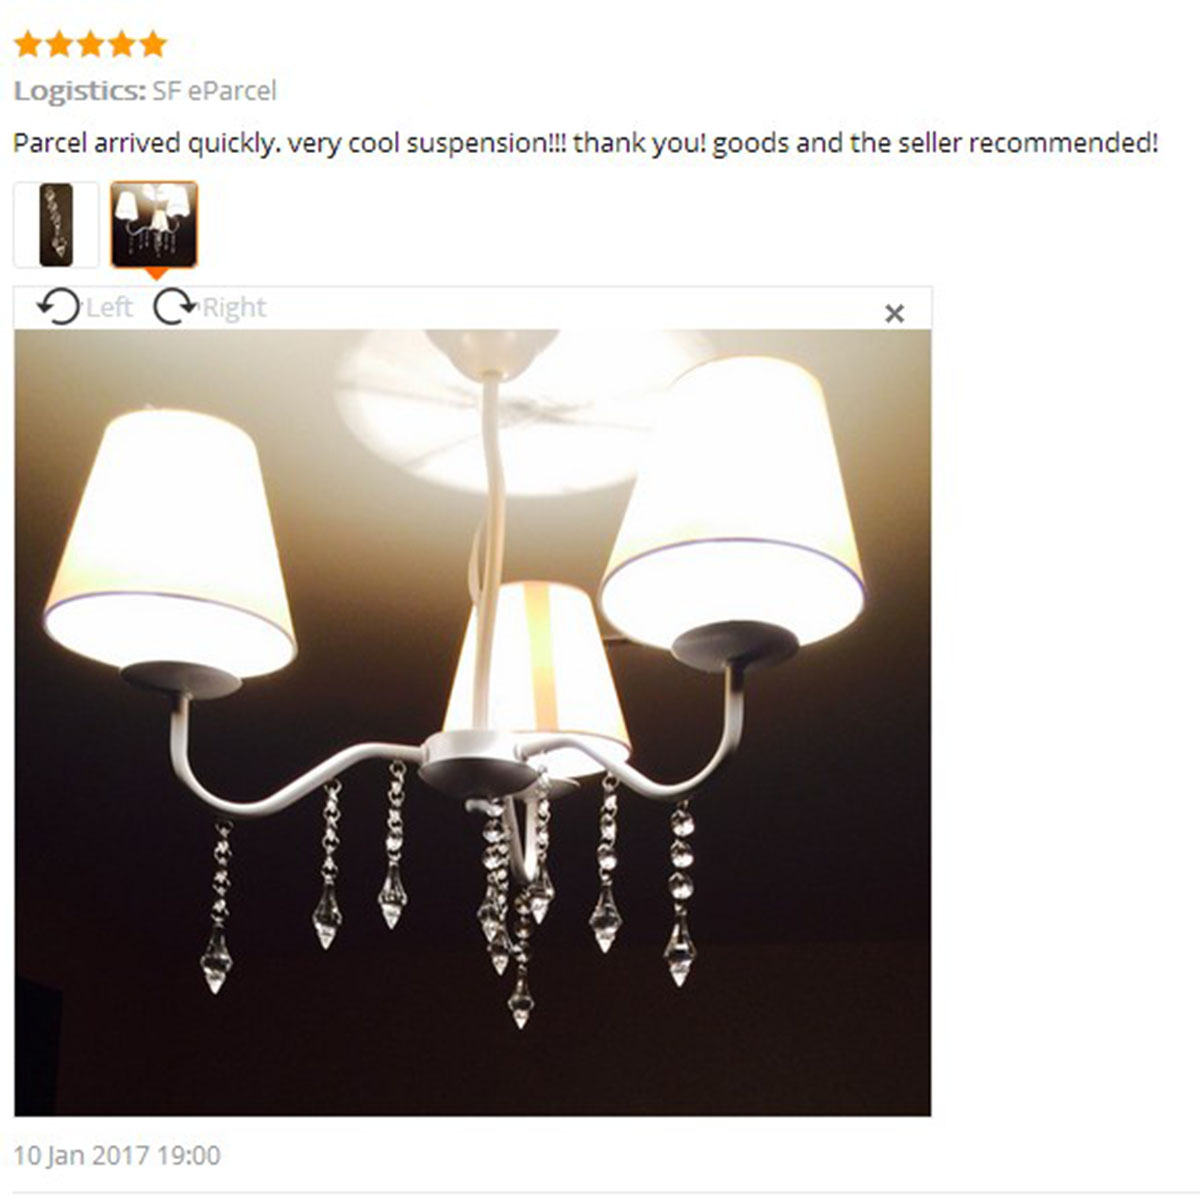Click the rotate left arrow icon

(x=58, y=307)
